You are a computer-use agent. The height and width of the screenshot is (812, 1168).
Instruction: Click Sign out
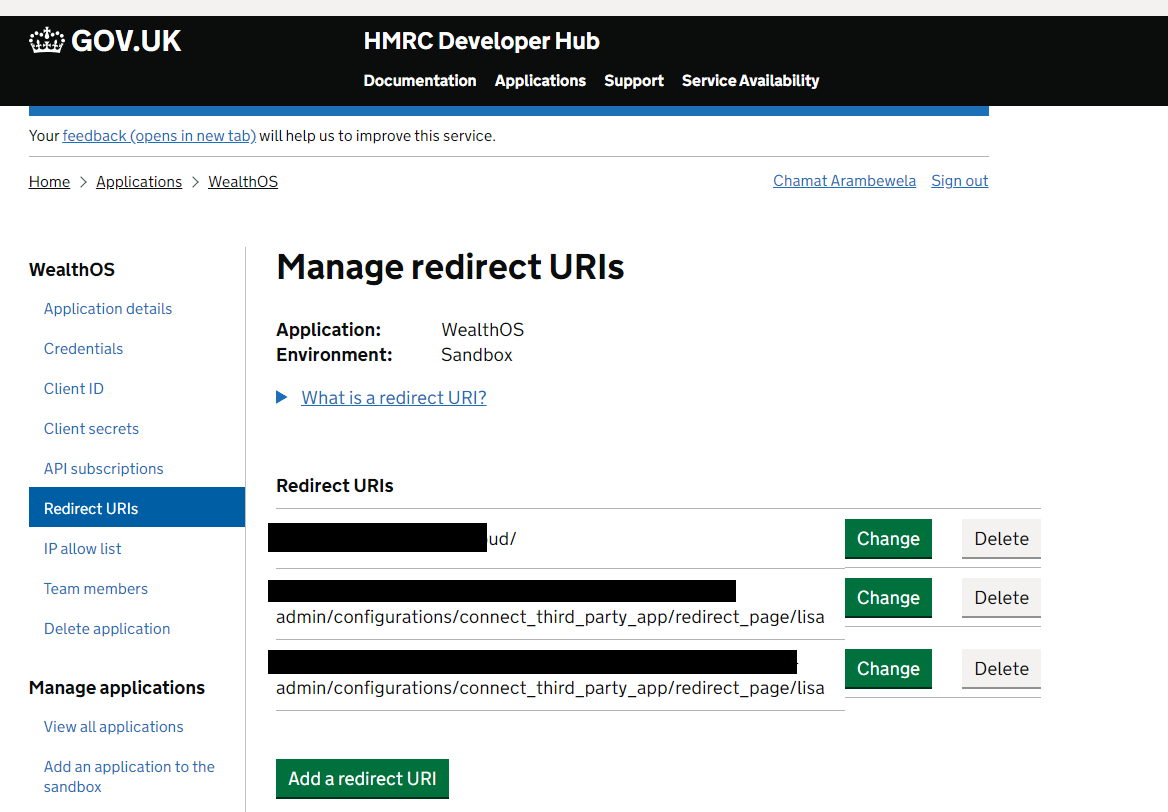tap(959, 181)
